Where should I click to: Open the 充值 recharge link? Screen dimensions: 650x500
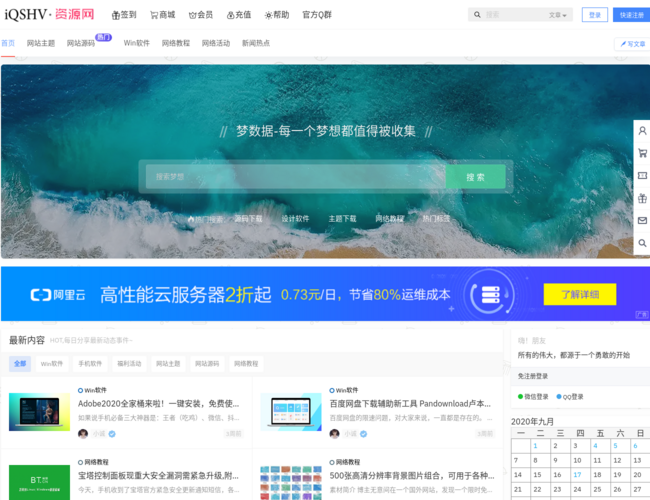point(239,15)
